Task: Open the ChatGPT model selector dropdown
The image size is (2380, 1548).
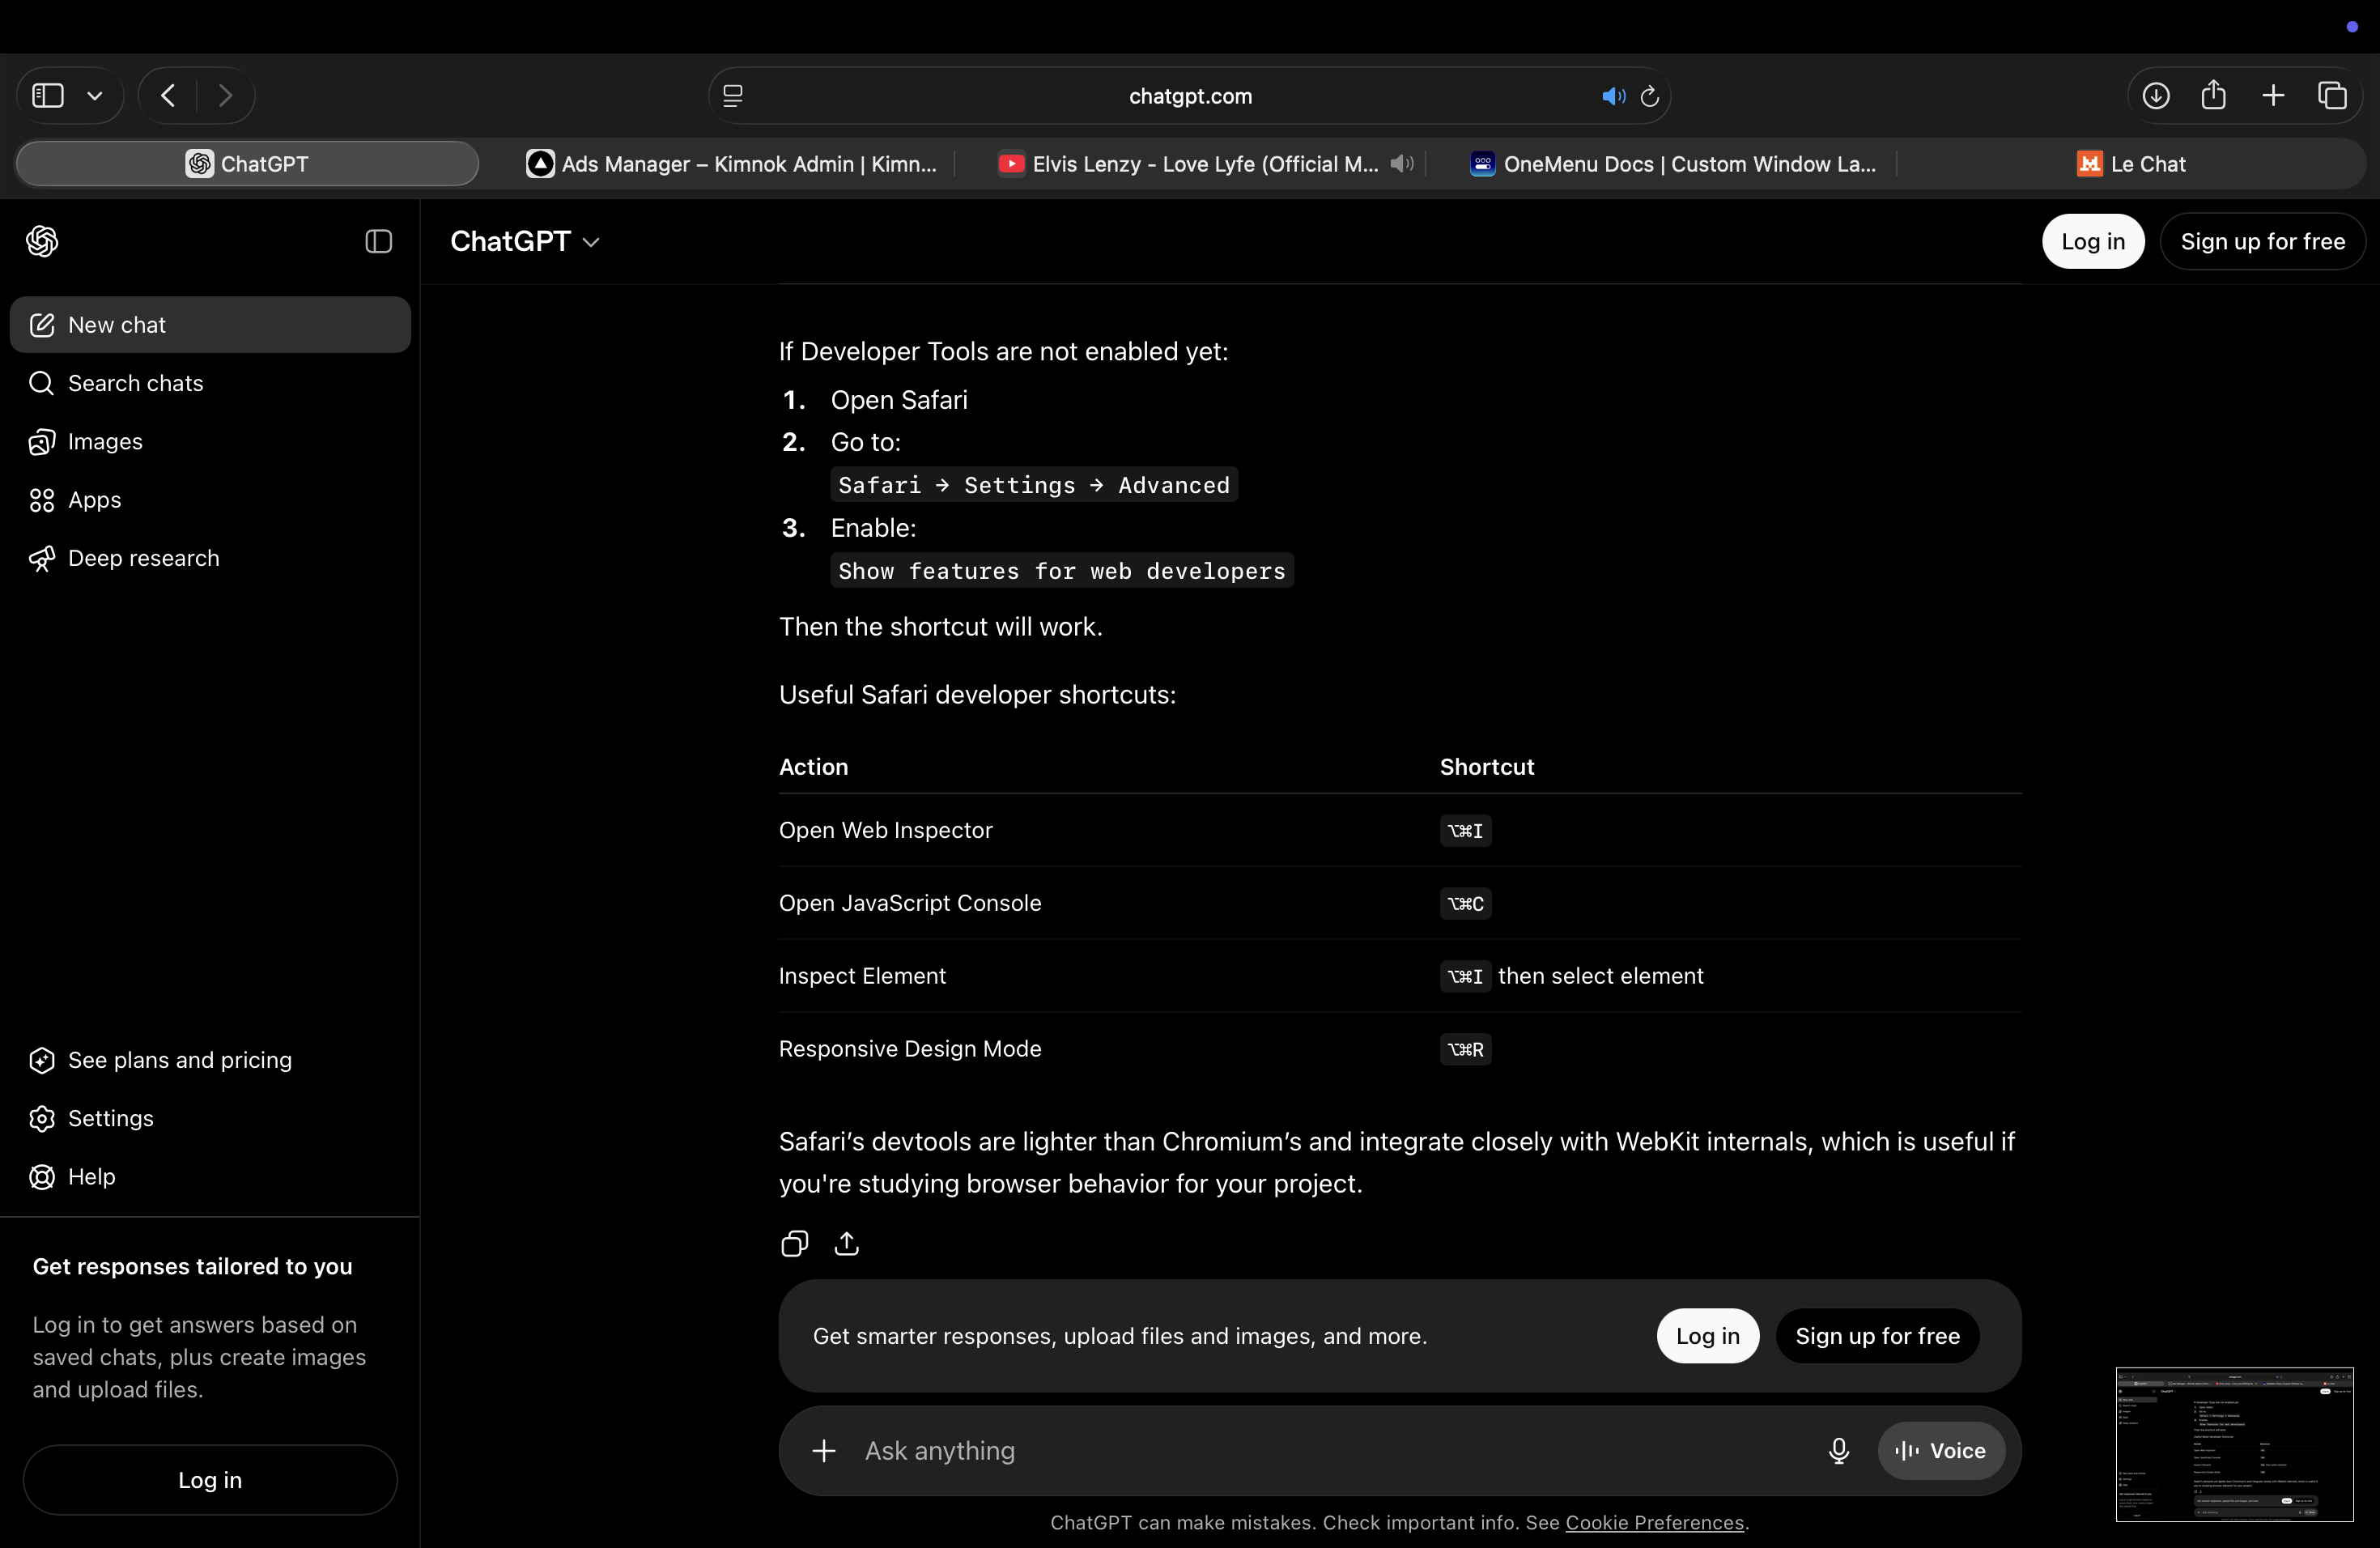Action: click(525, 241)
